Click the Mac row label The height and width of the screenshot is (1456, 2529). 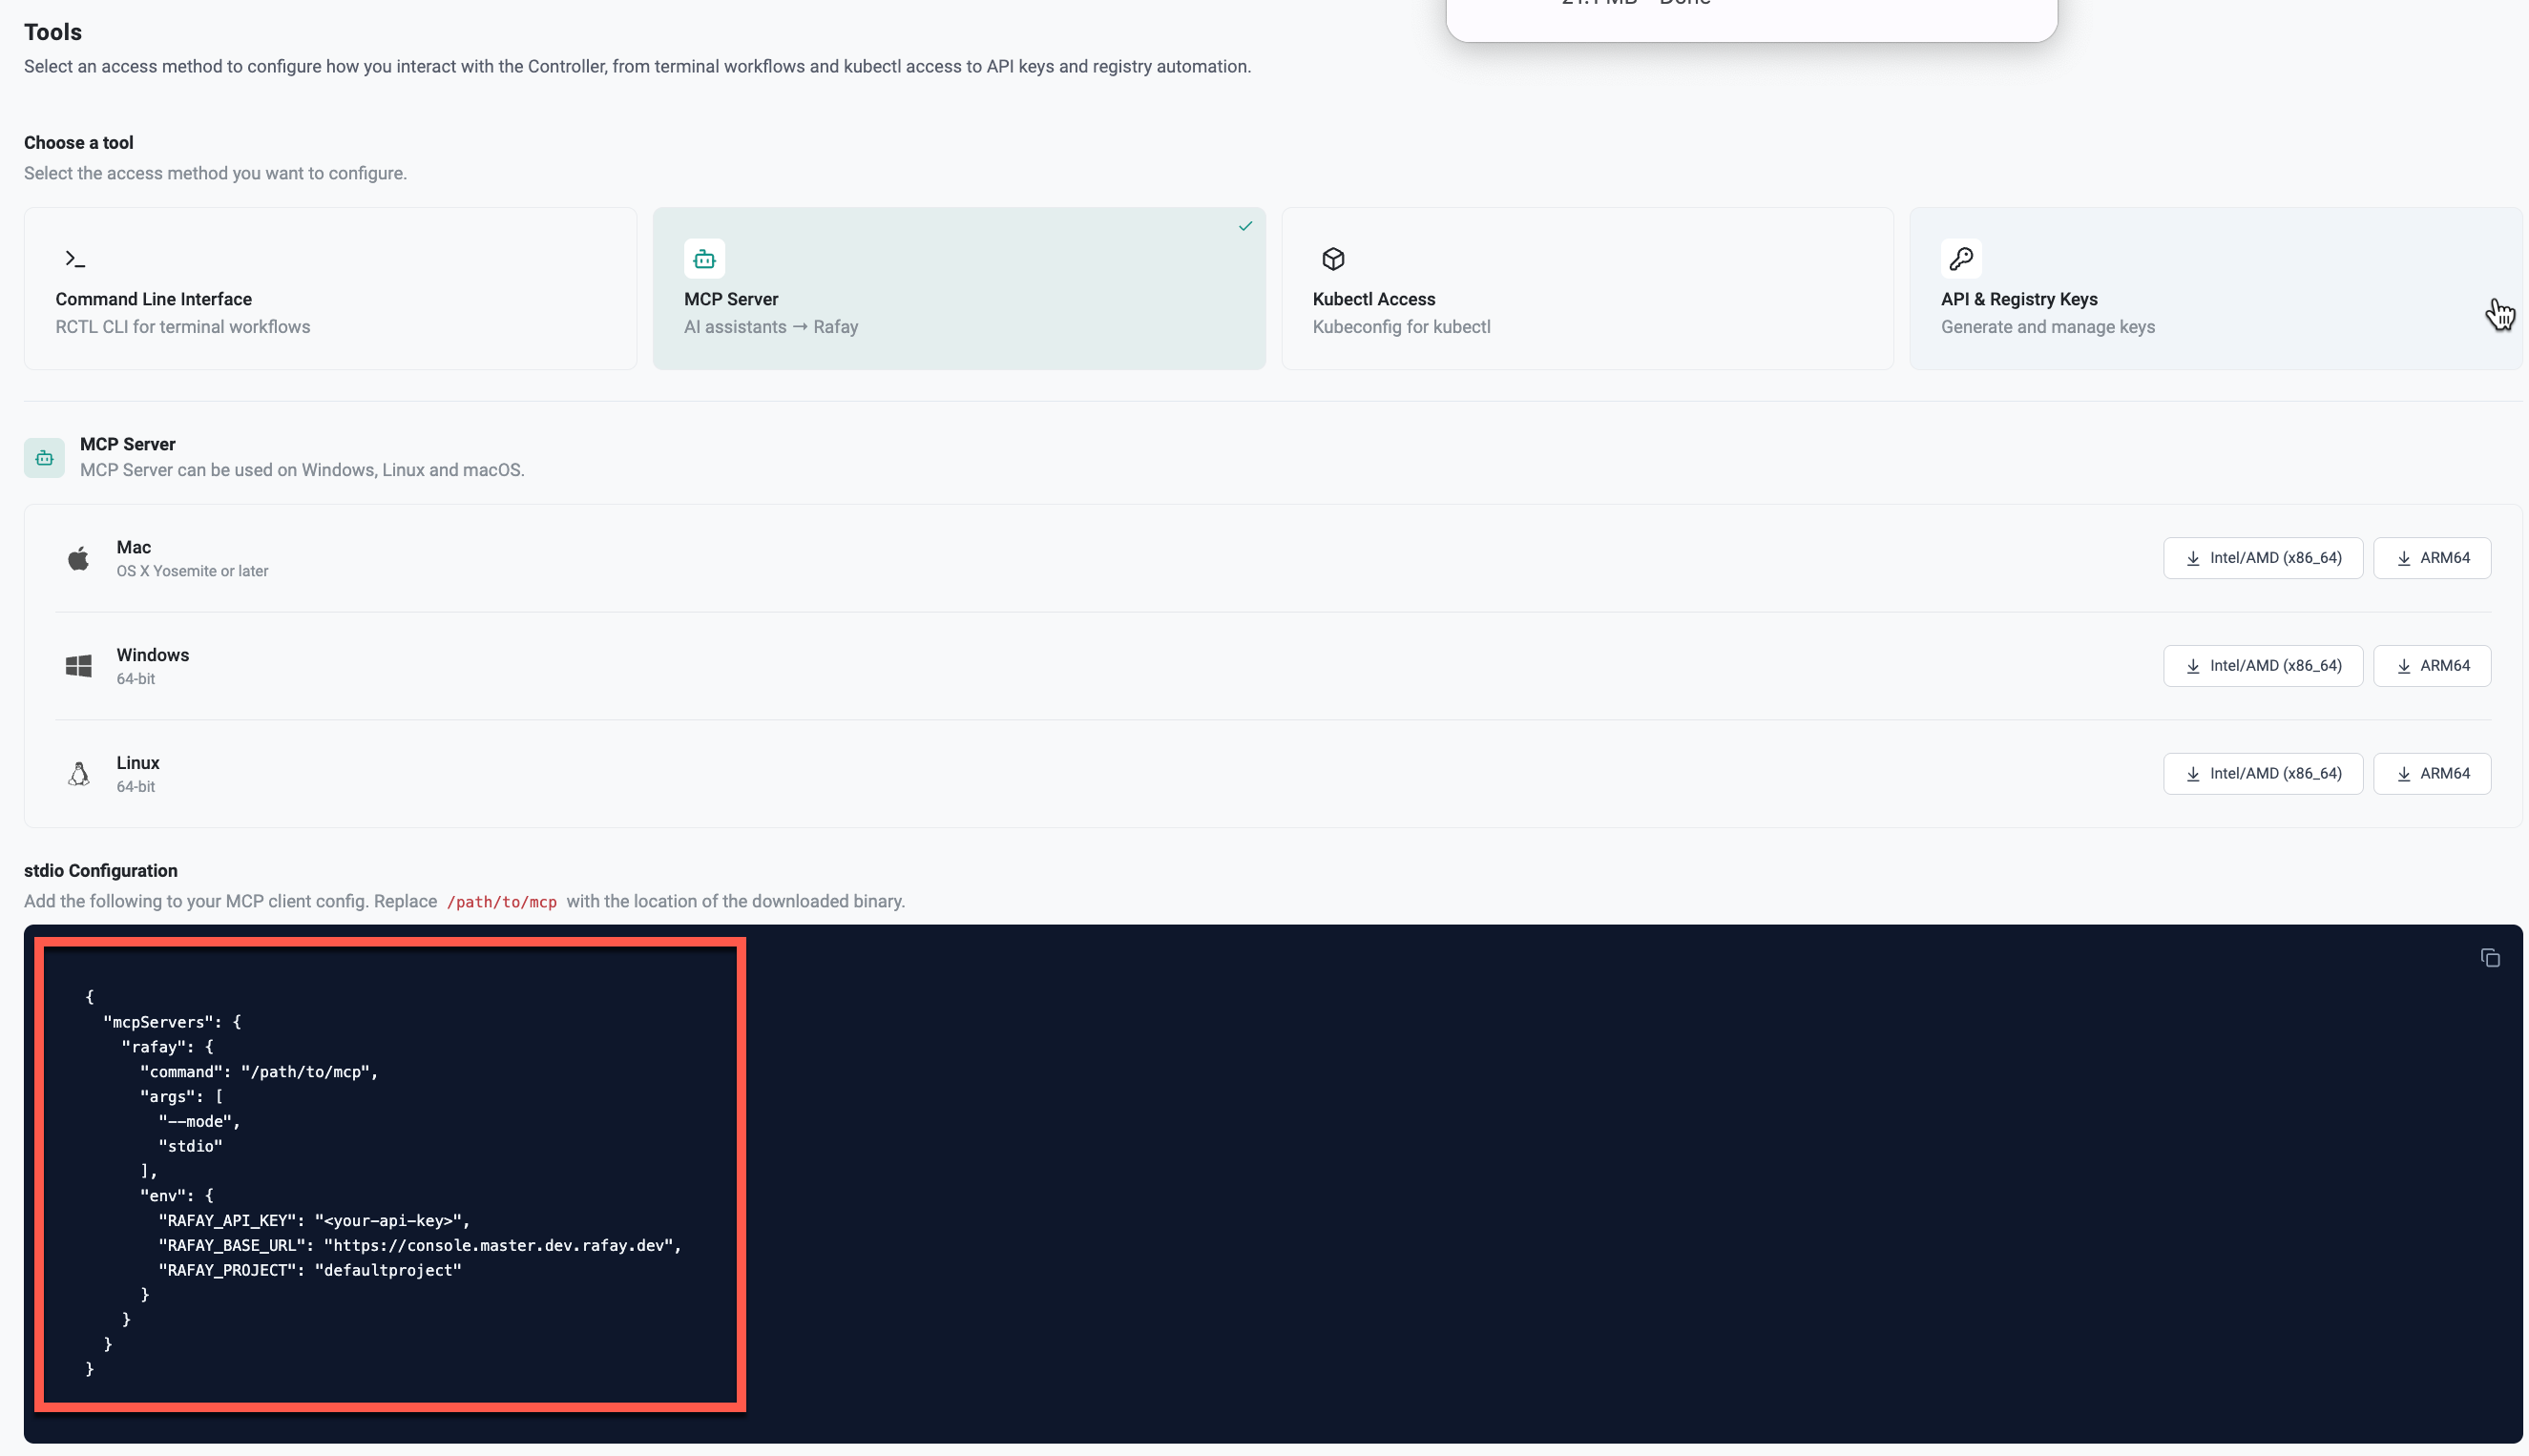(x=133, y=547)
